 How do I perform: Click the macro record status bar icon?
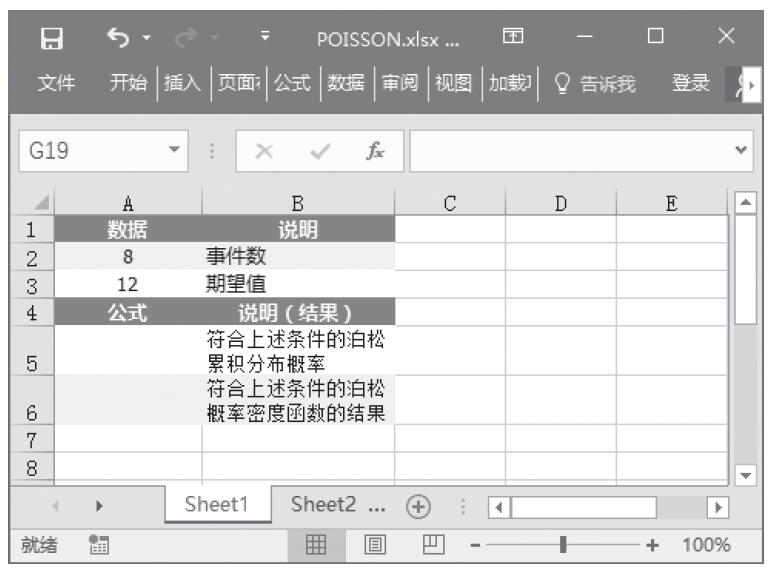(97, 545)
